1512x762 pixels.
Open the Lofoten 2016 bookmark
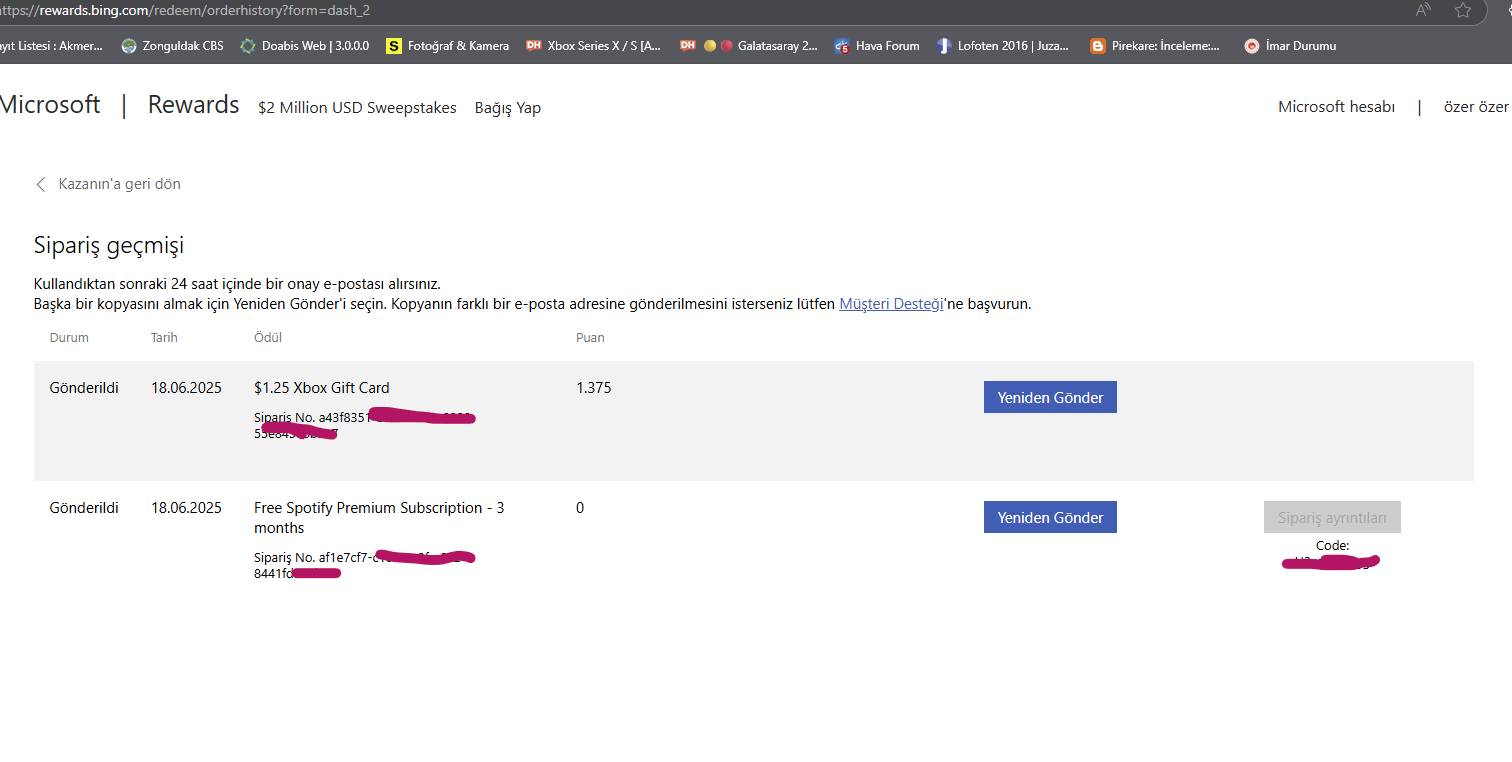(x=1002, y=46)
